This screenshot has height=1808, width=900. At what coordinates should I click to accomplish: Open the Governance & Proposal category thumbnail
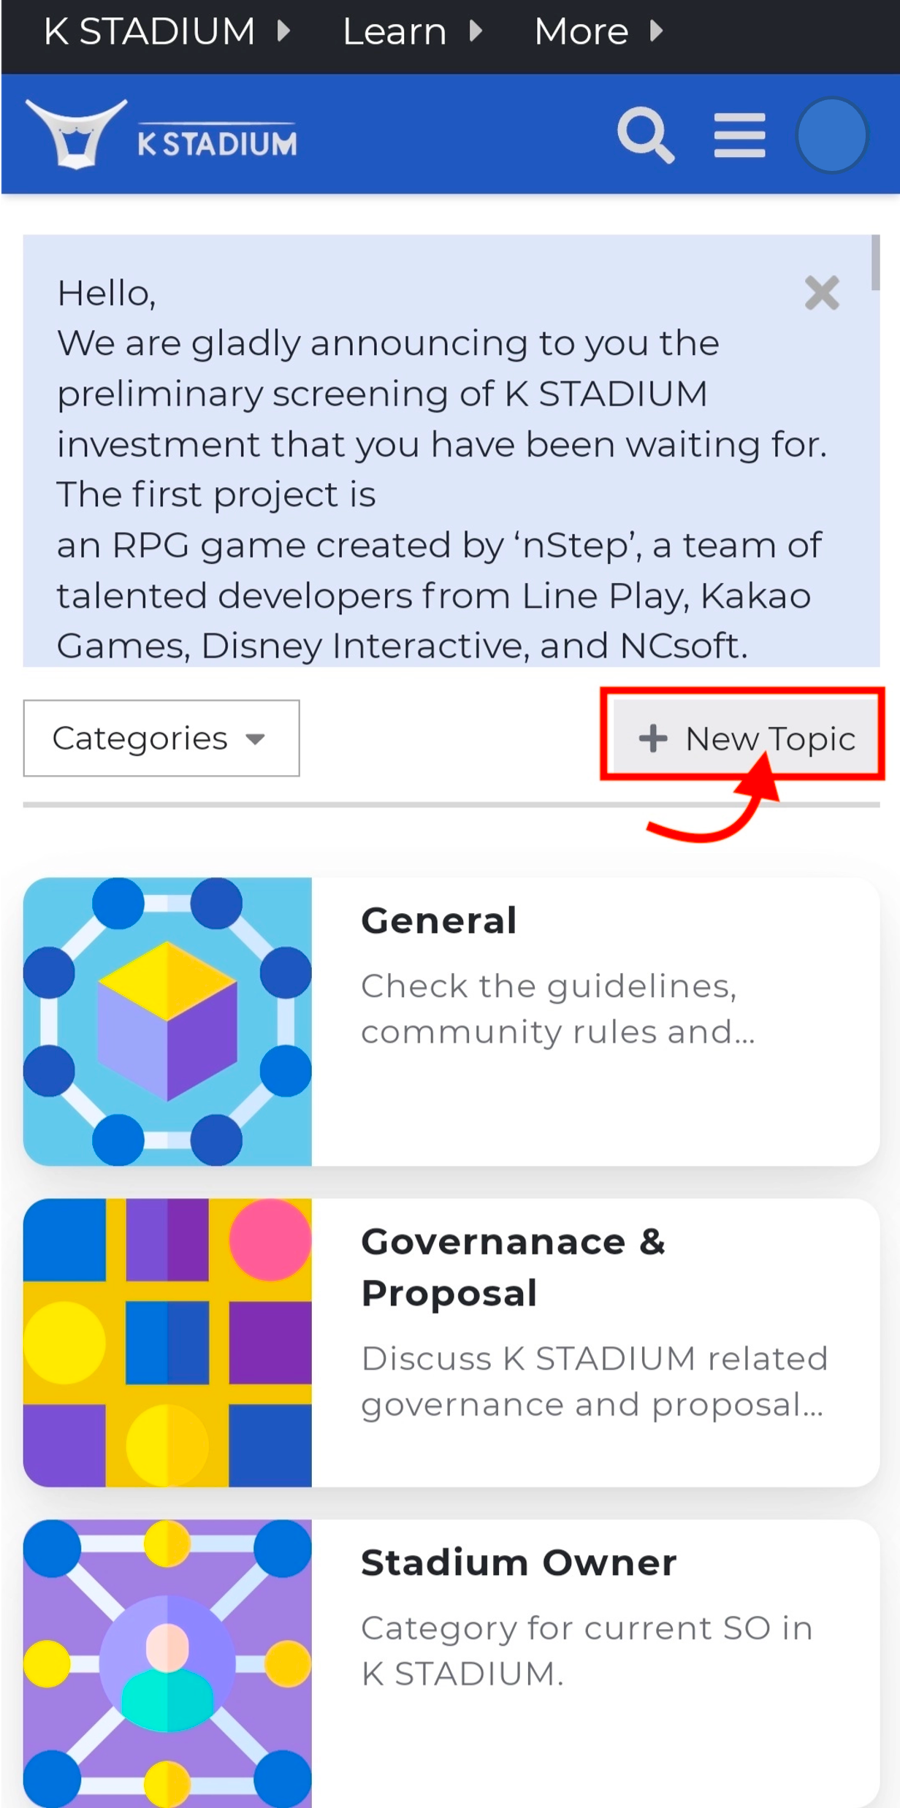(x=168, y=1342)
